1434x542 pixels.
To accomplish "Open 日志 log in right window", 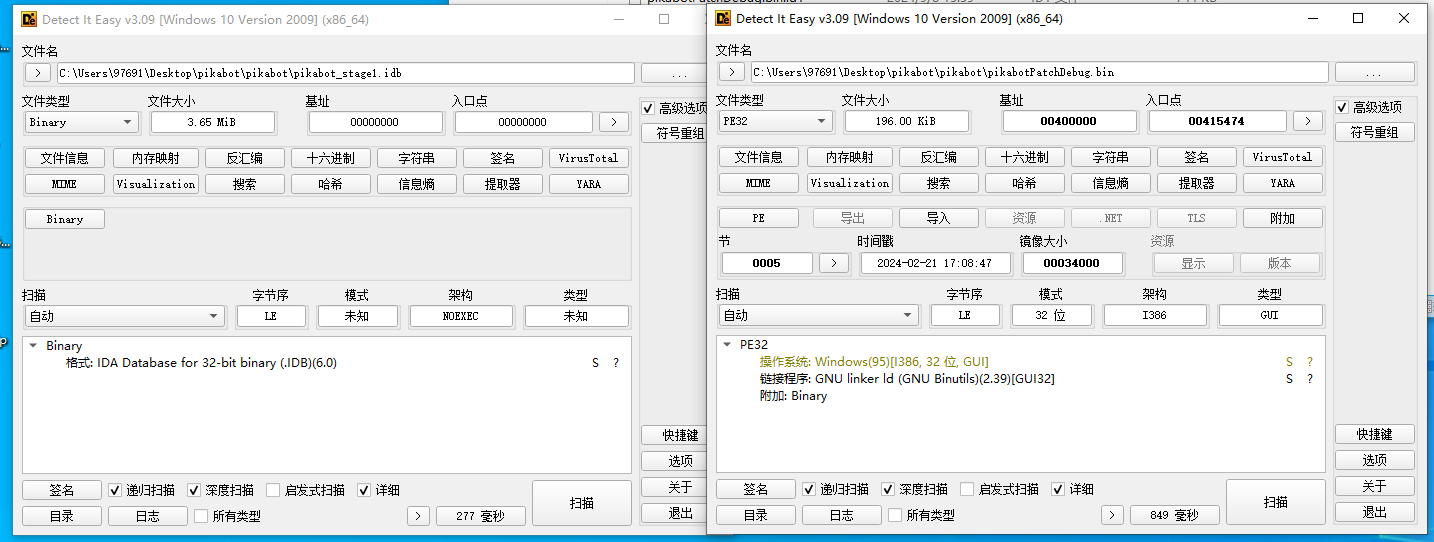I will pyautogui.click(x=842, y=515).
